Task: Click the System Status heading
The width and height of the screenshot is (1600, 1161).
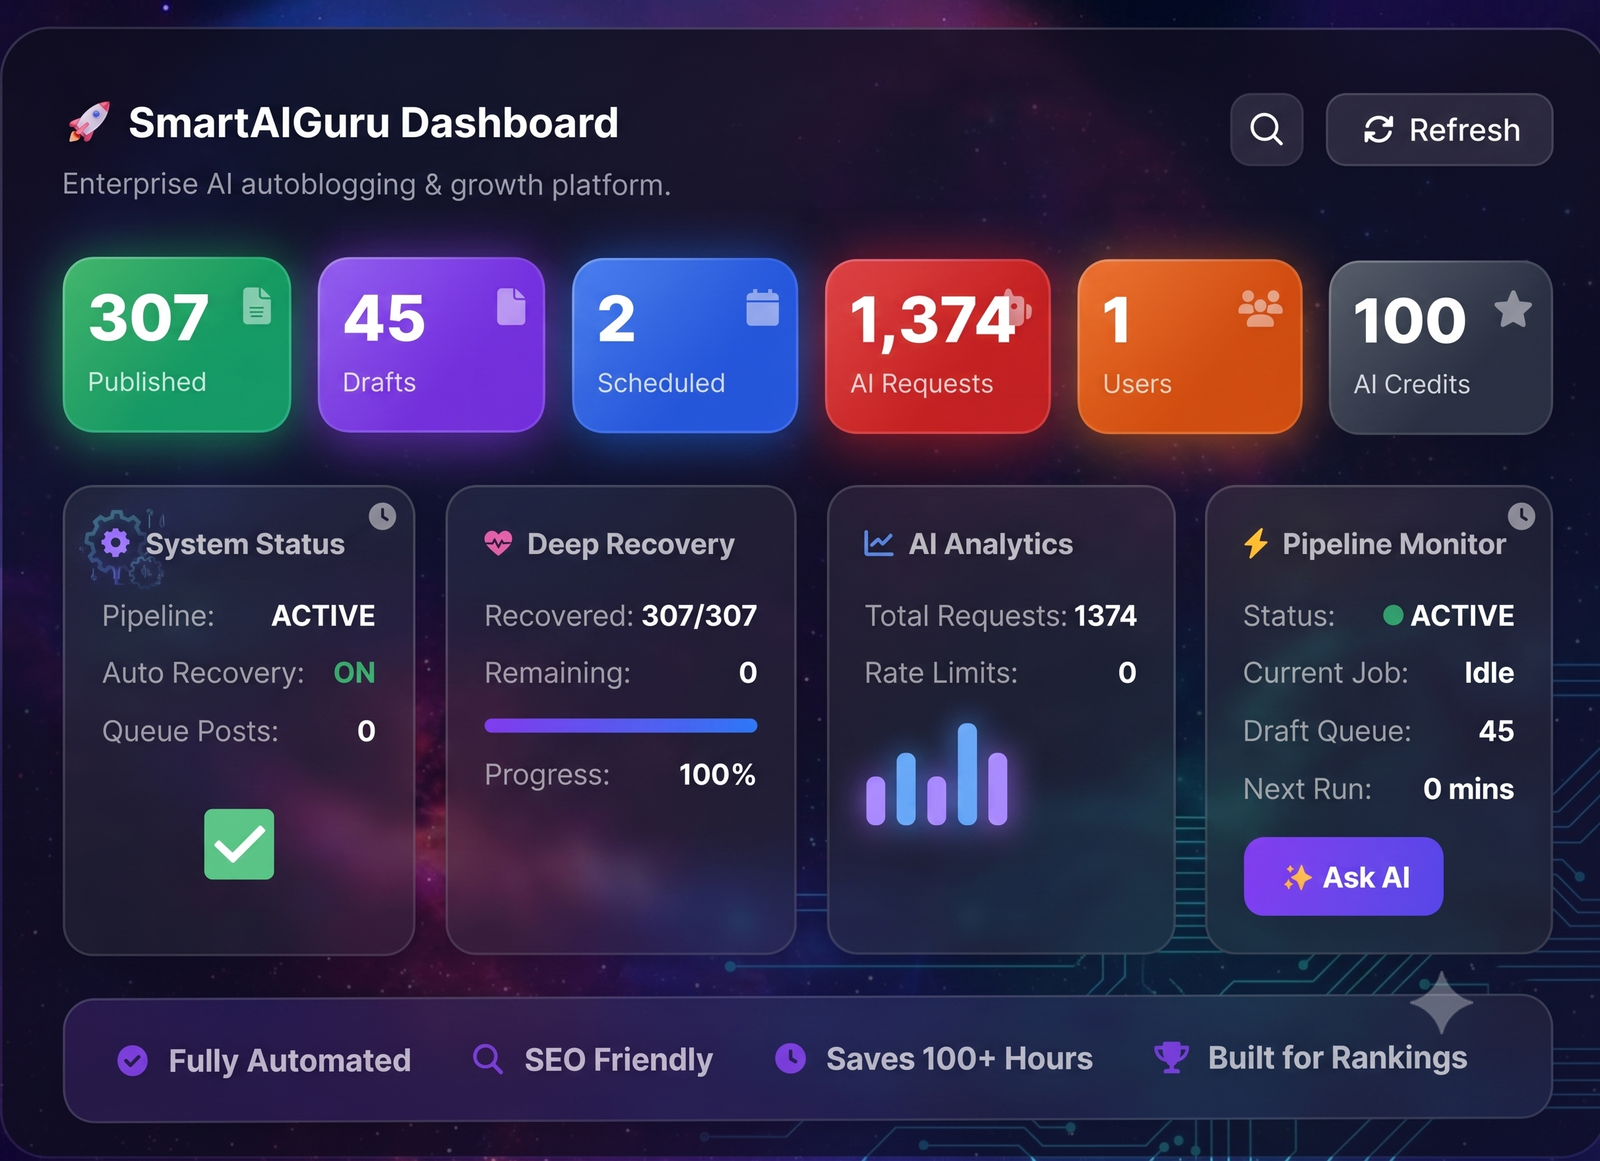Action: tap(245, 544)
